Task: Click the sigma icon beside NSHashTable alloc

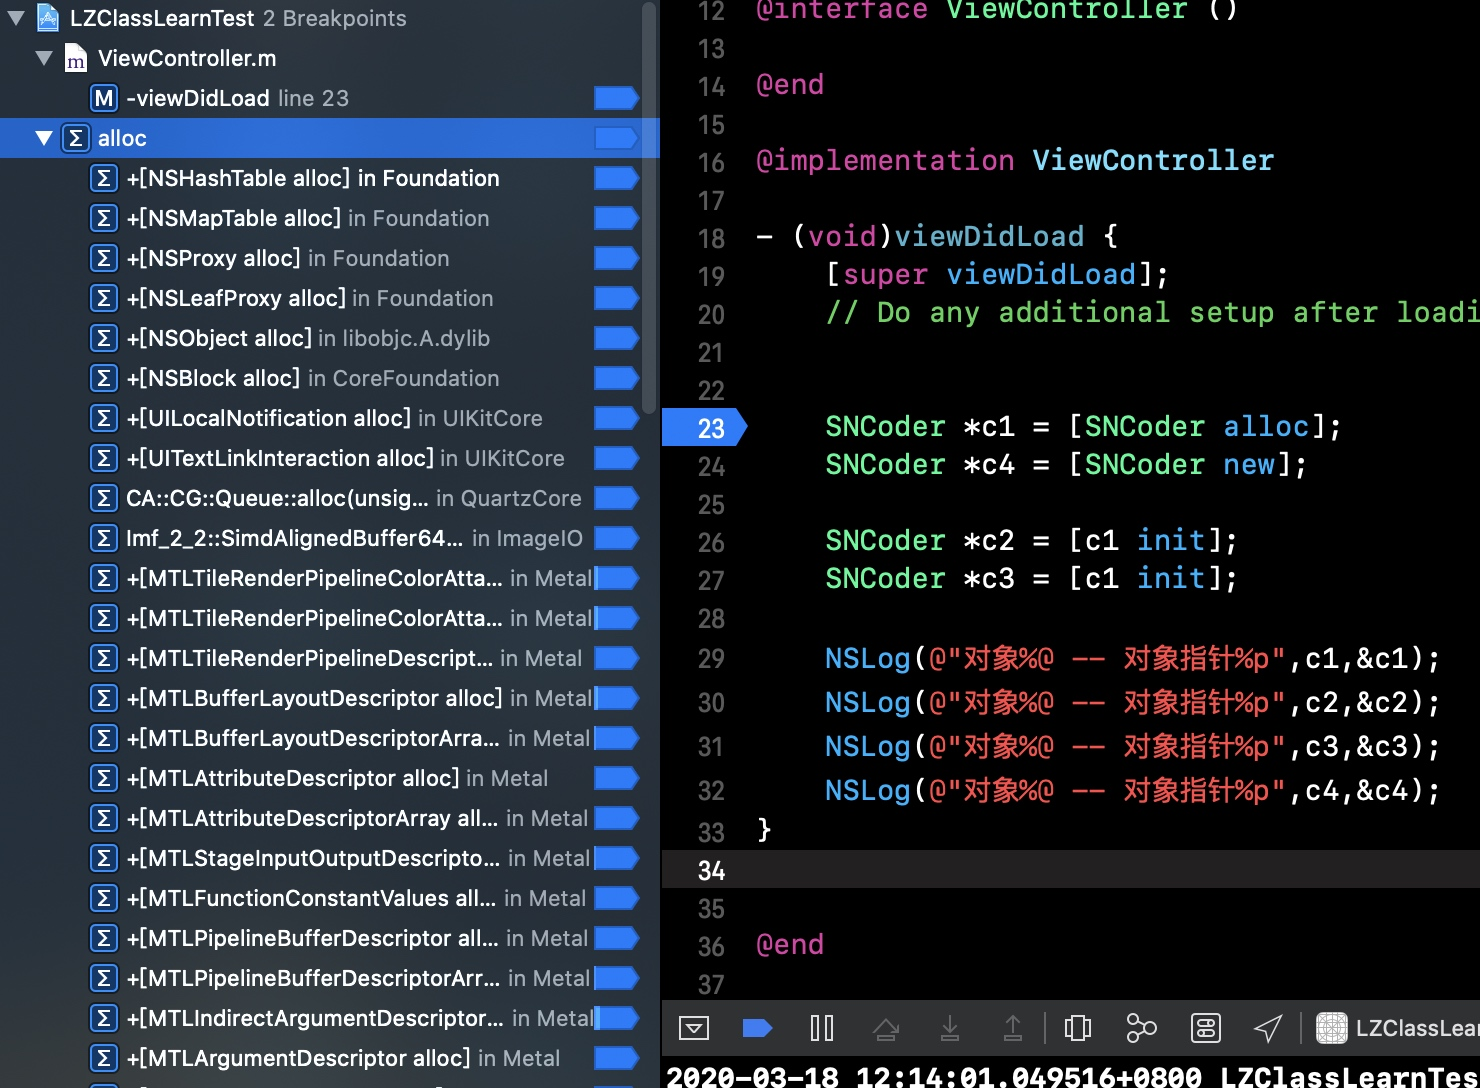Action: 104,178
